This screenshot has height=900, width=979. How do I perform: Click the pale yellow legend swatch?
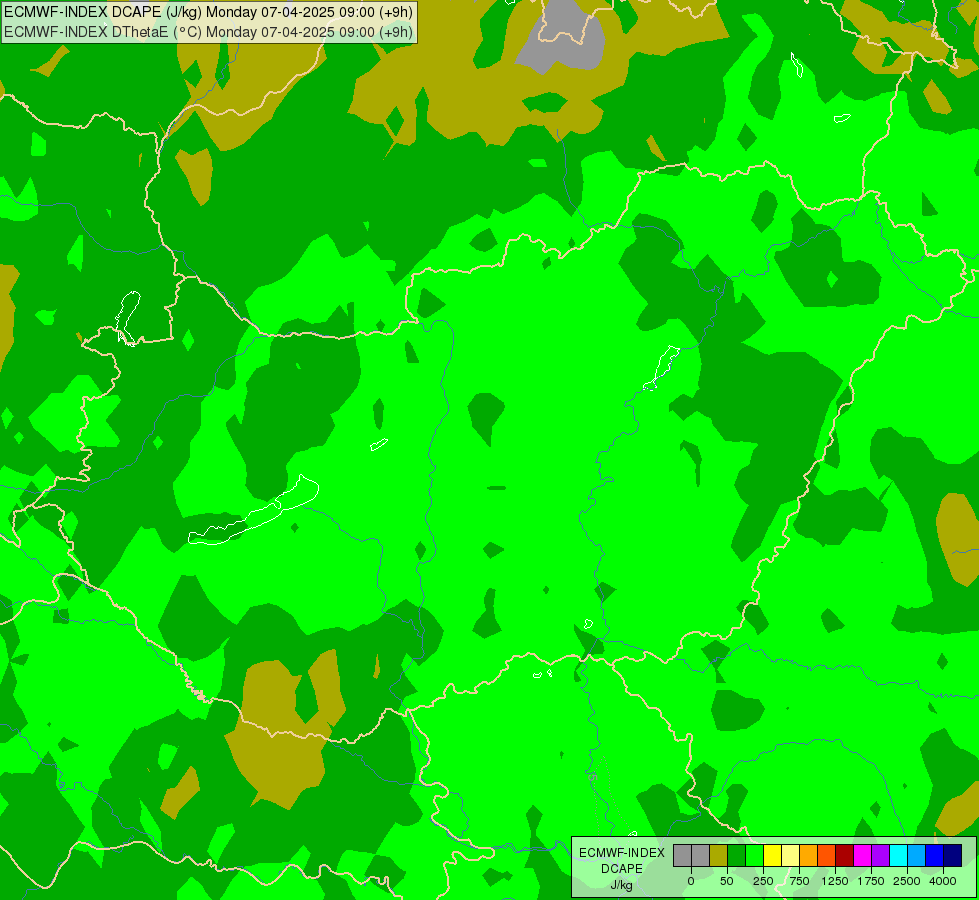point(790,856)
